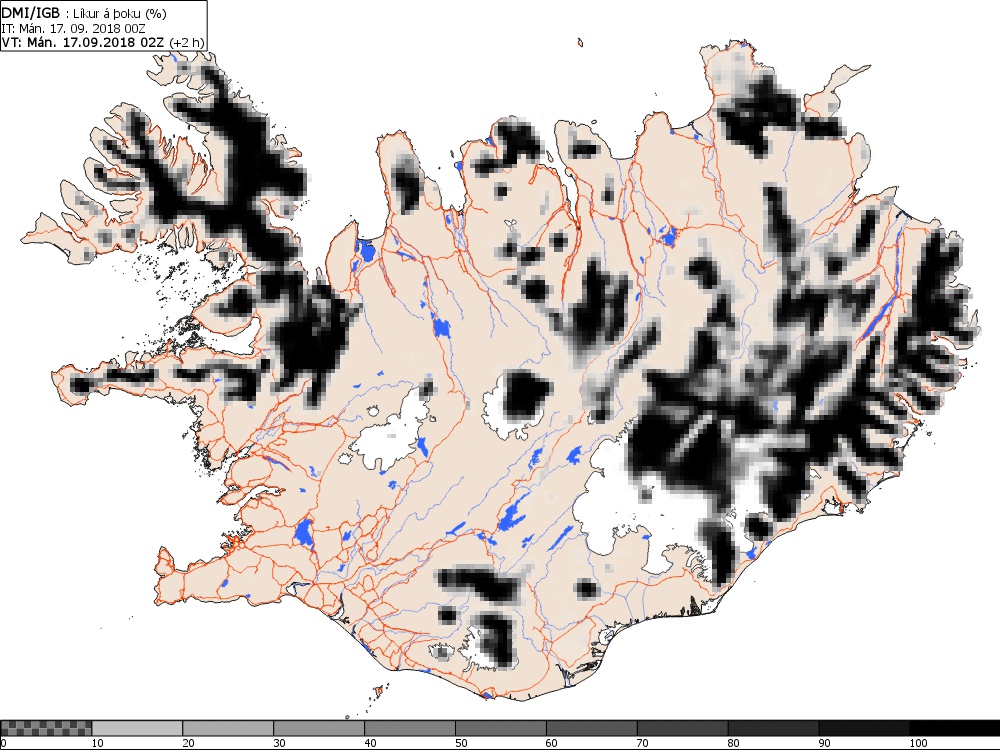Select the 90–100 % near-black legend swatch
Screen dimensions: 1000x750
[864, 728]
